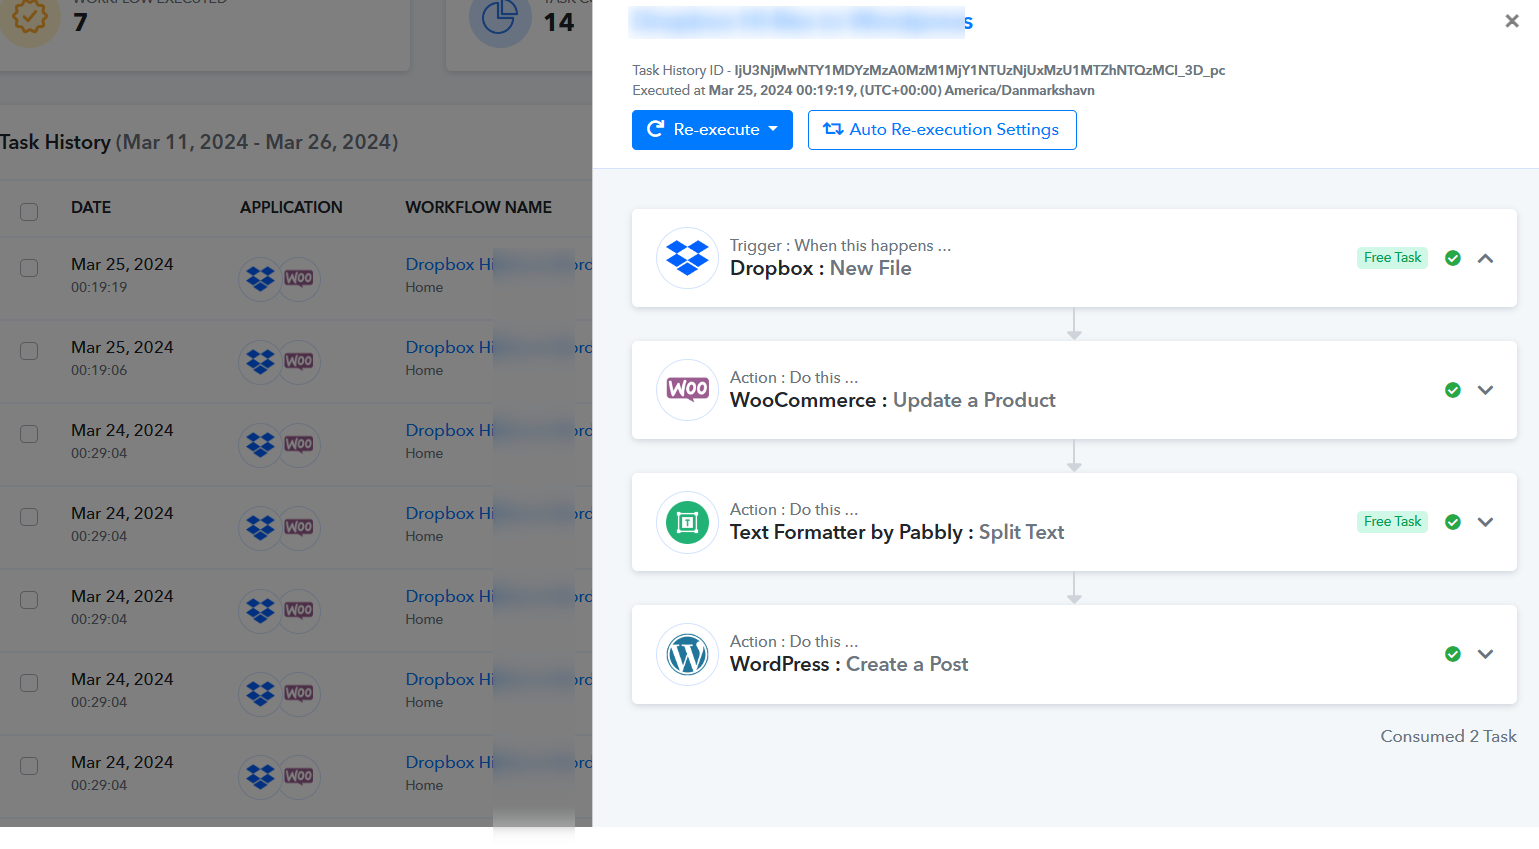1539x849 pixels.
Task: Expand the Text Formatter Split Text step
Action: click(x=1486, y=522)
